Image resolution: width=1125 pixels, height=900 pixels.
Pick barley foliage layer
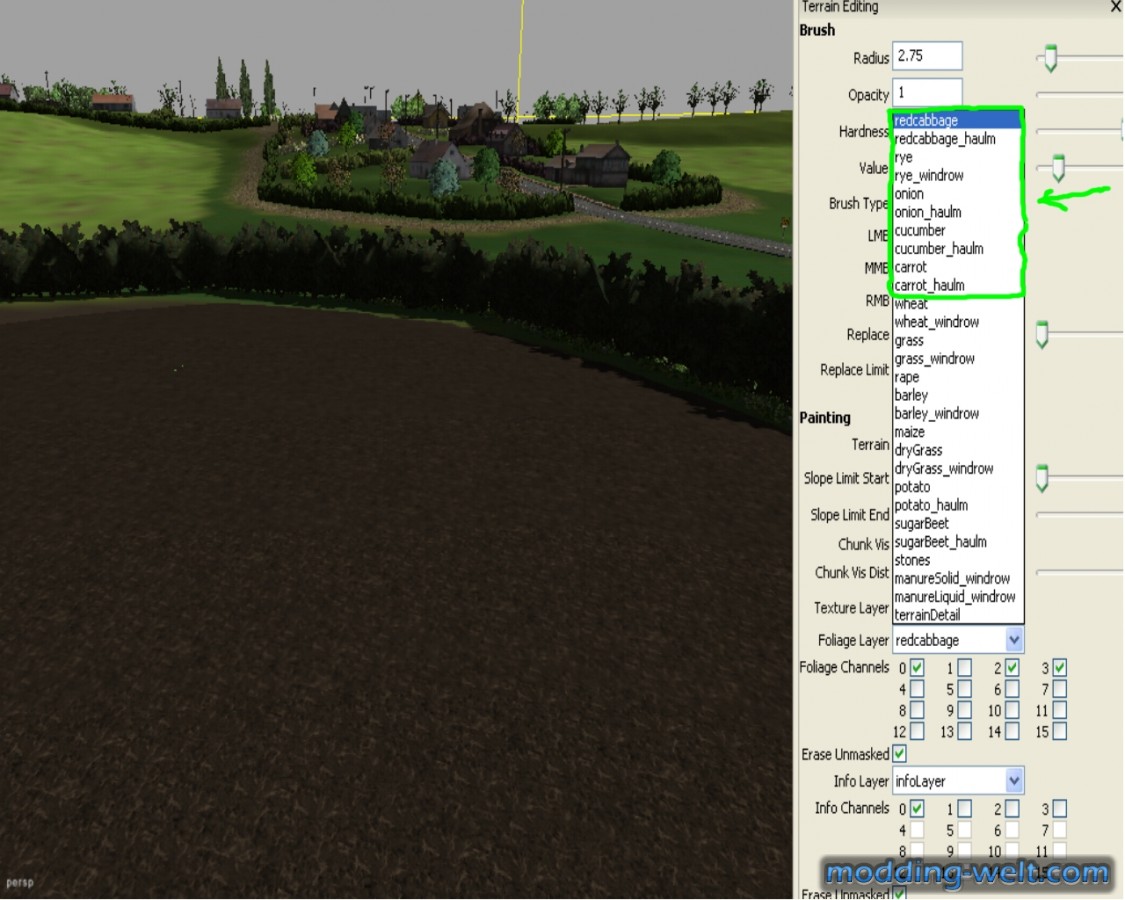pyautogui.click(x=958, y=395)
